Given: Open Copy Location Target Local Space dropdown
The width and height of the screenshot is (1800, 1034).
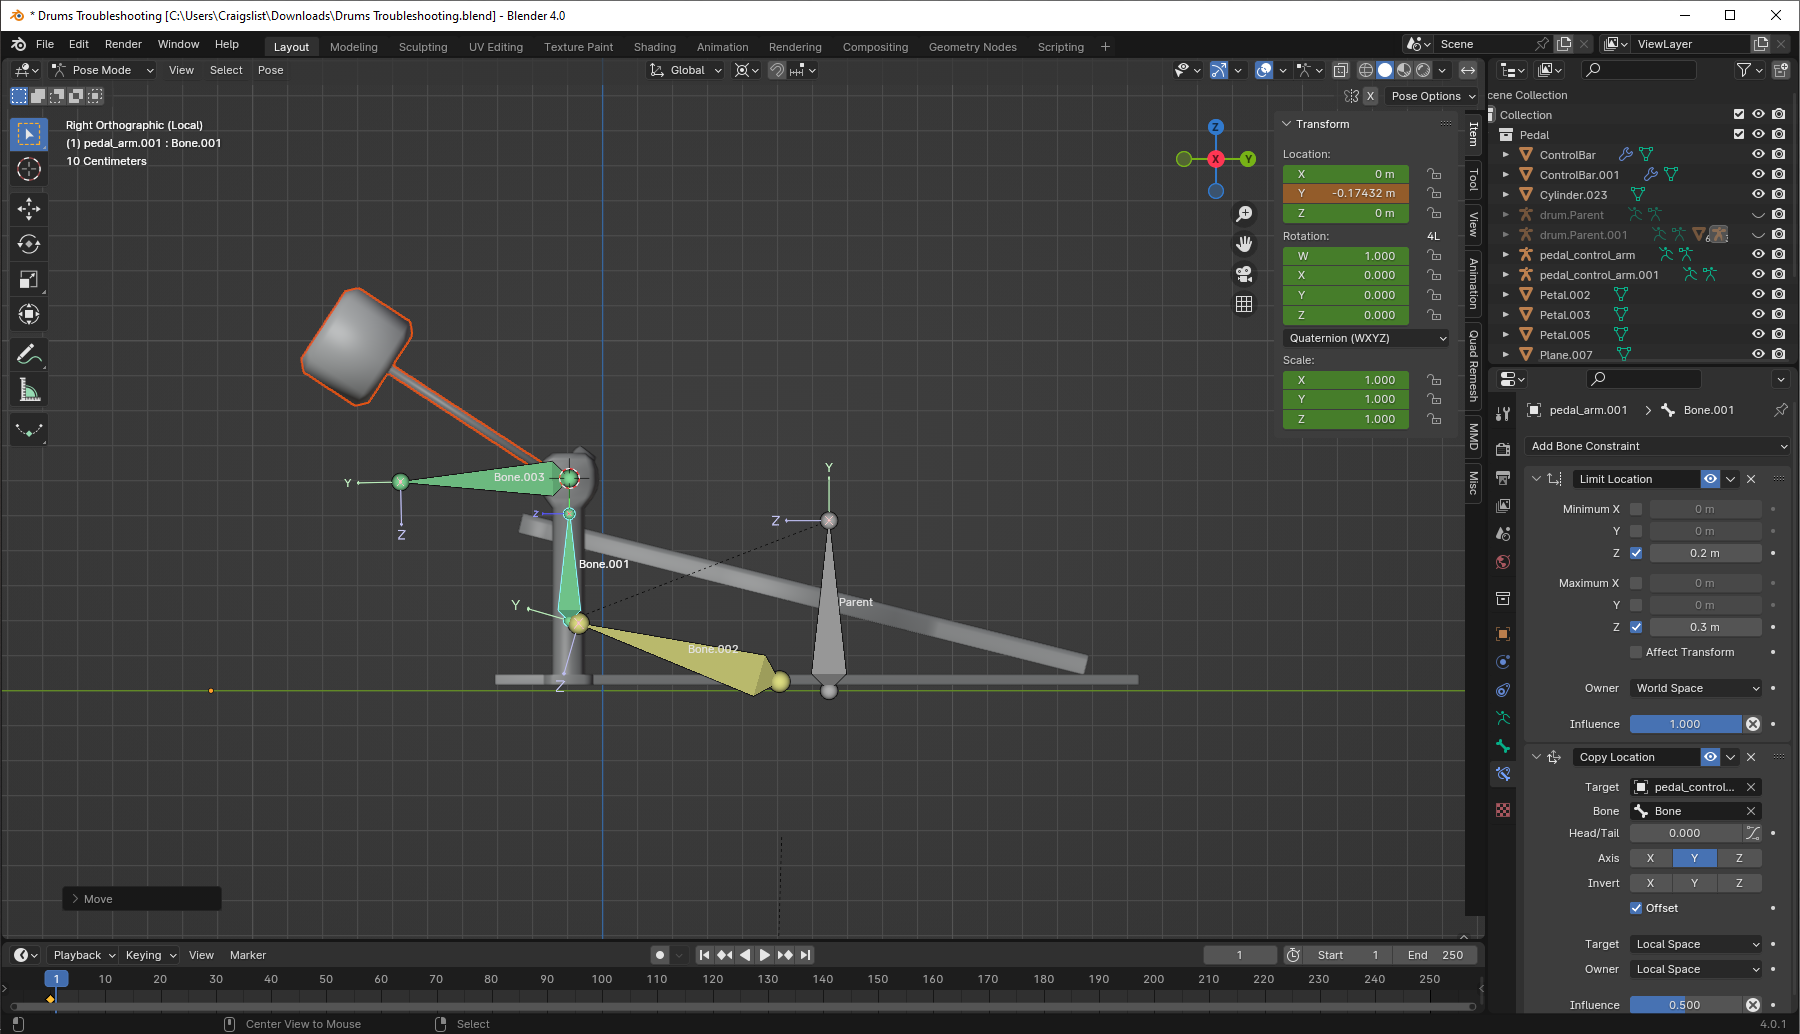Looking at the screenshot, I should click(1696, 944).
